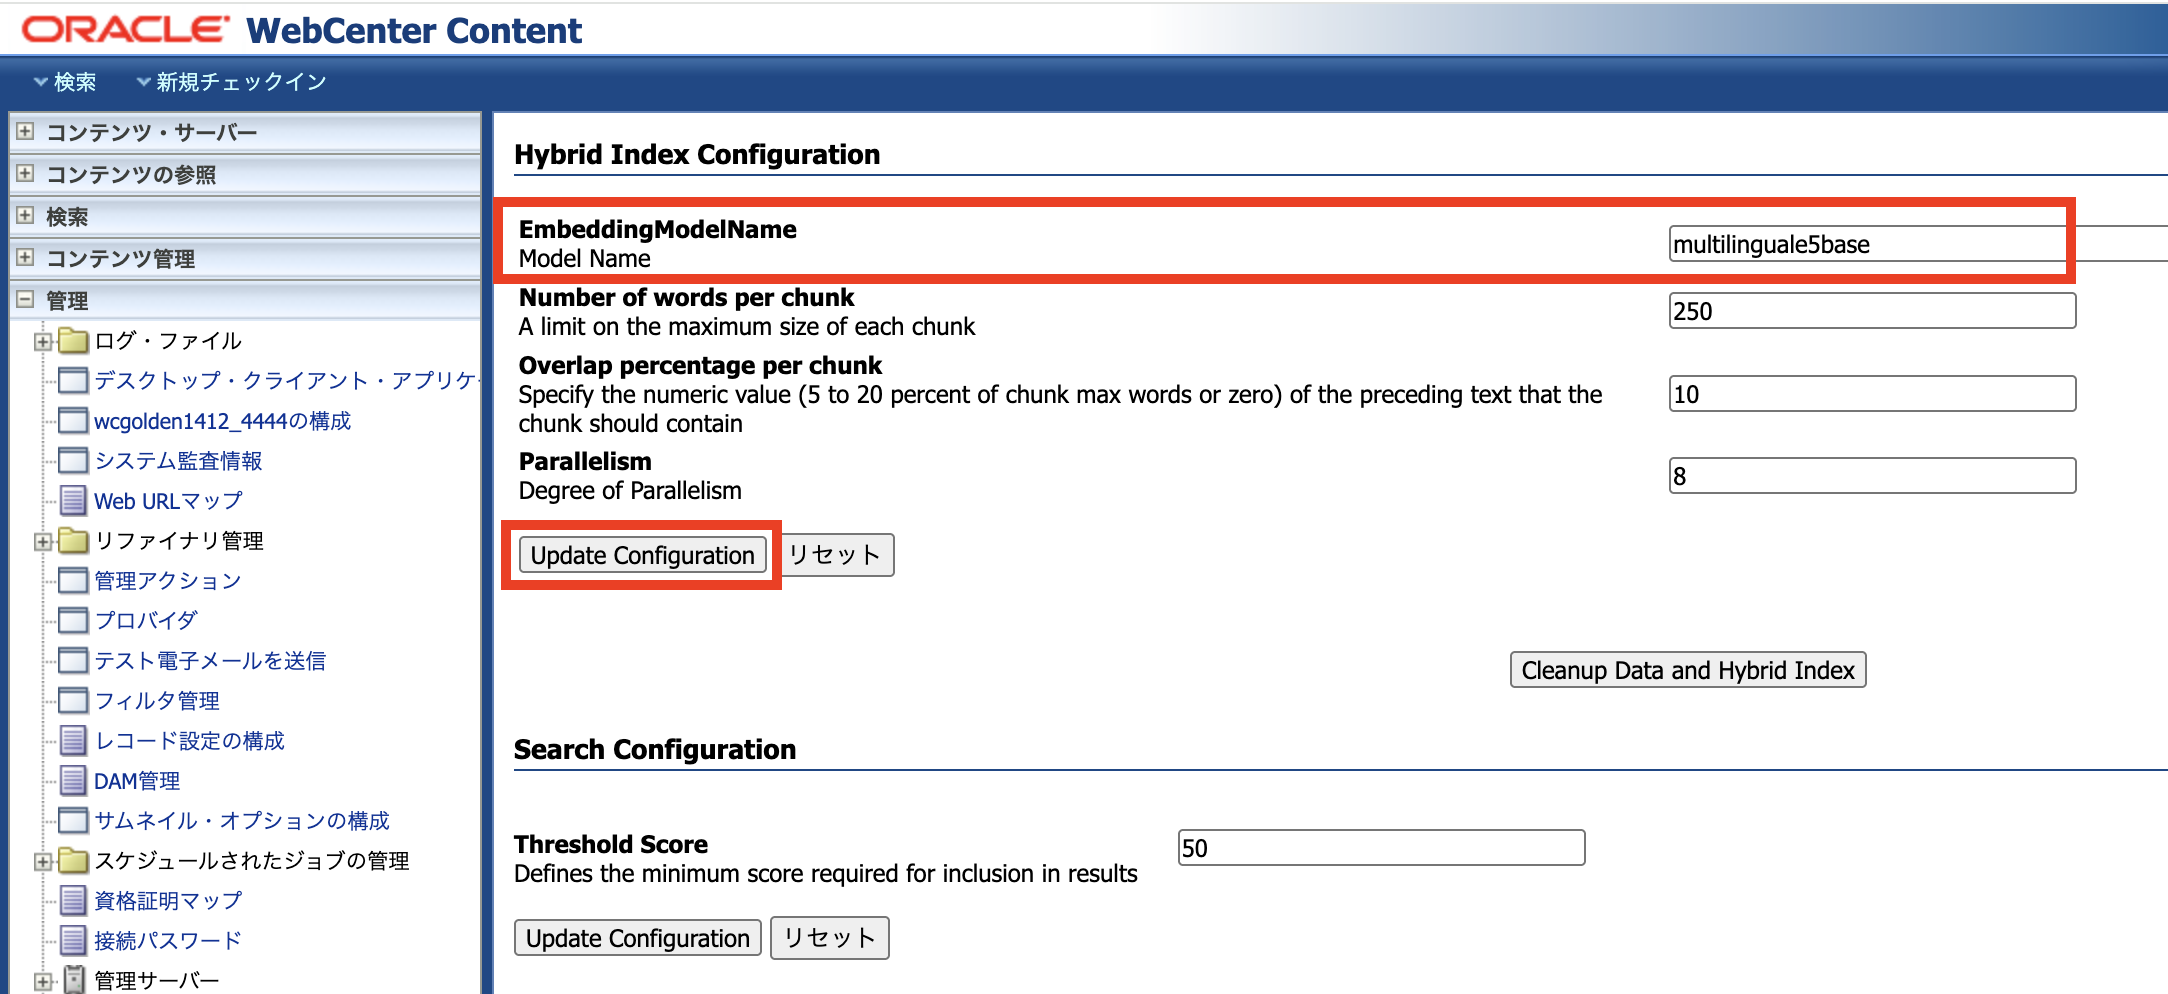Click リセット button under Hybrid Index

tap(835, 555)
